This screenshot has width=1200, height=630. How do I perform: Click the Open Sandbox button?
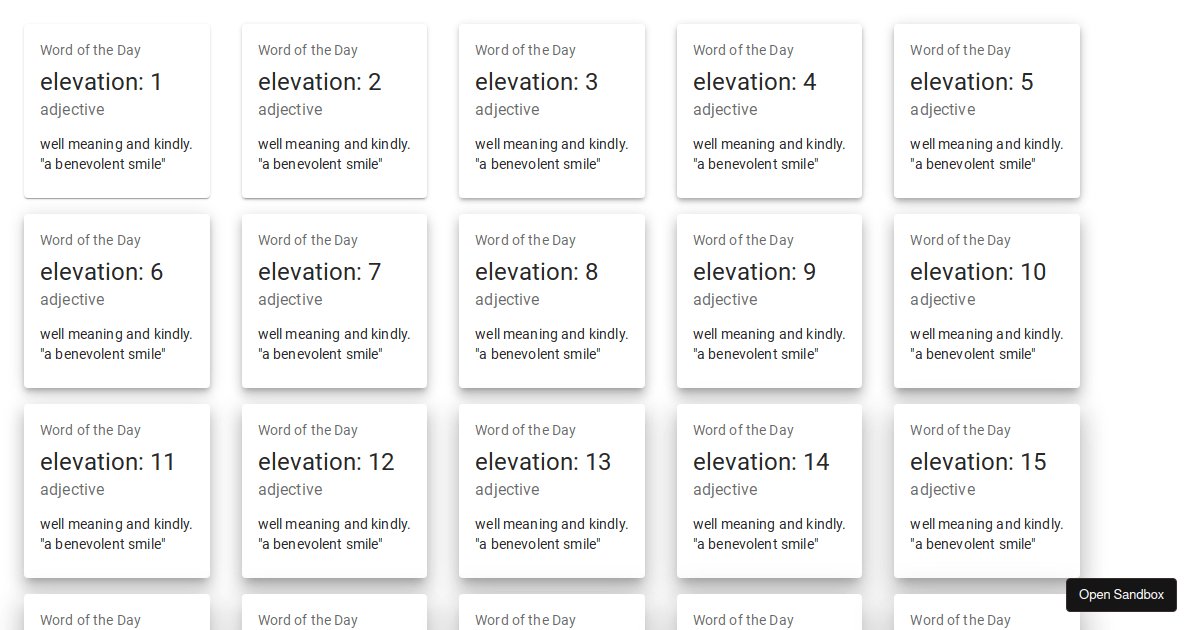[1121, 595]
